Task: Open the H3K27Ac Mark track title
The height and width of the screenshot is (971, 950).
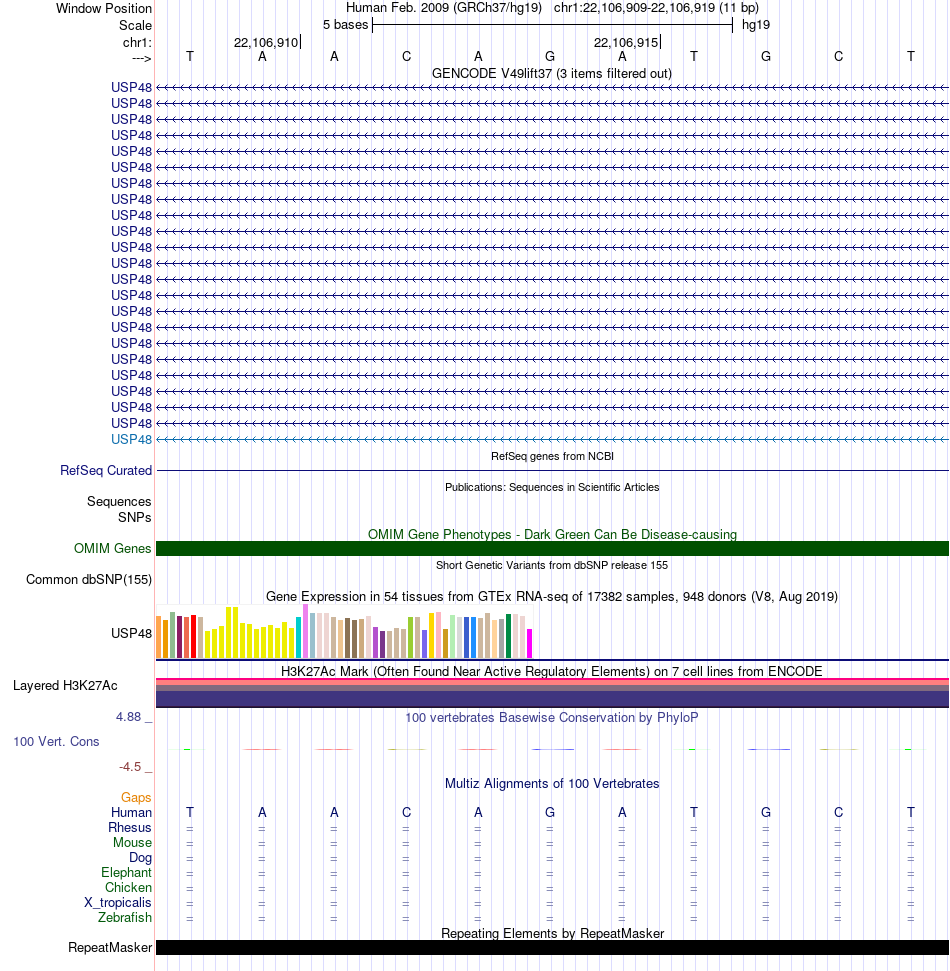Action: click(552, 672)
